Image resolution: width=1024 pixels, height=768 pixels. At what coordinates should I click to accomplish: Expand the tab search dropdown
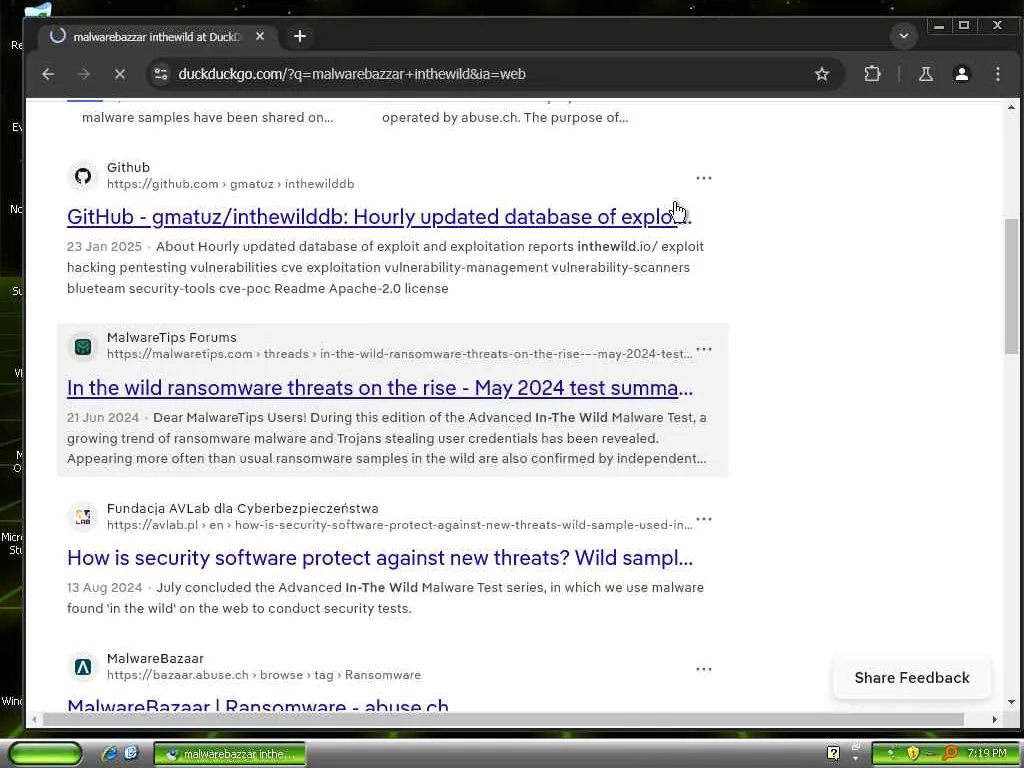click(x=904, y=36)
